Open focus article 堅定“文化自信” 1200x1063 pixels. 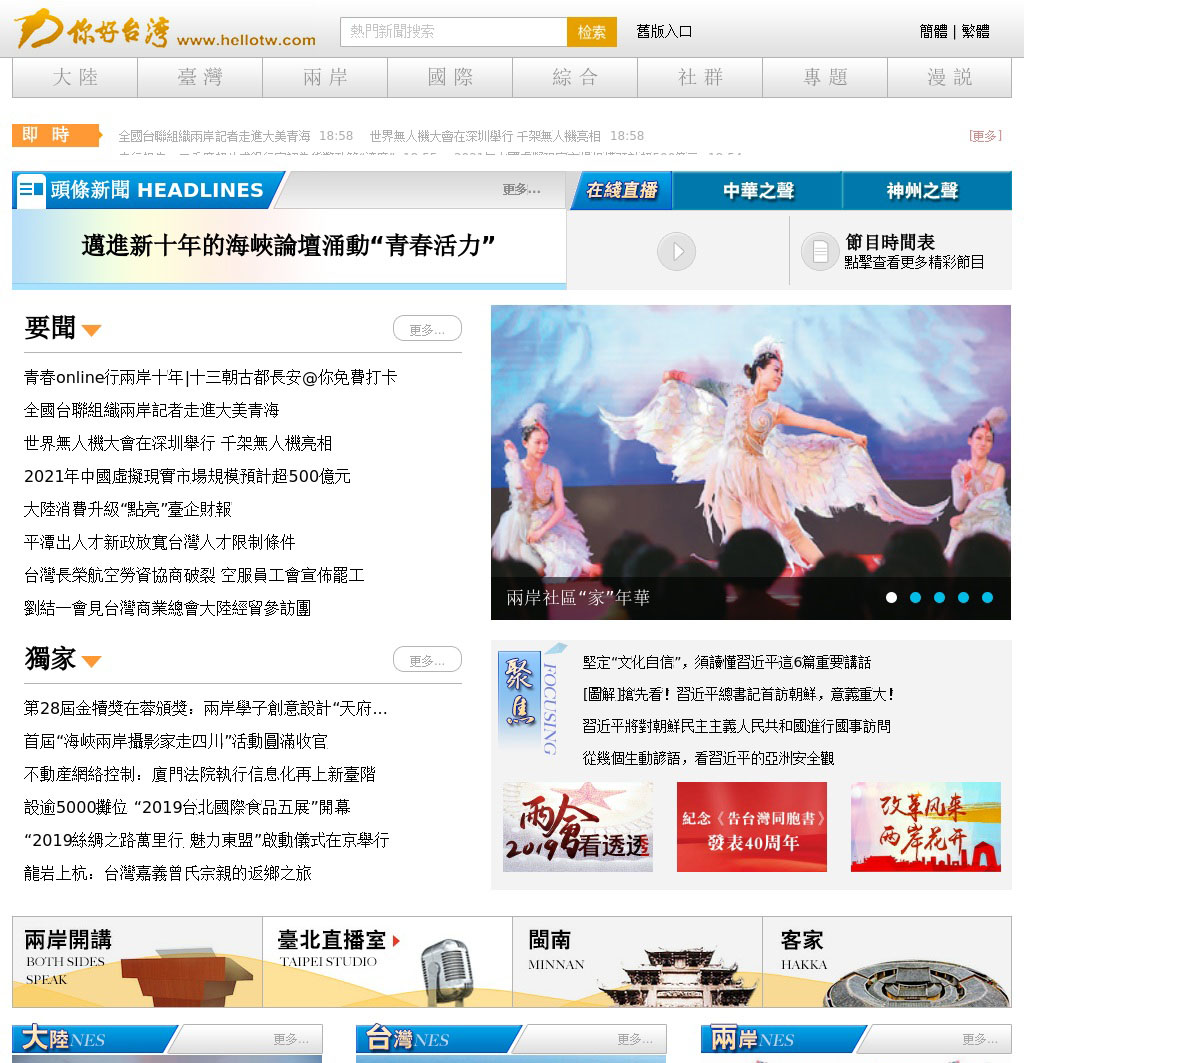coord(727,663)
